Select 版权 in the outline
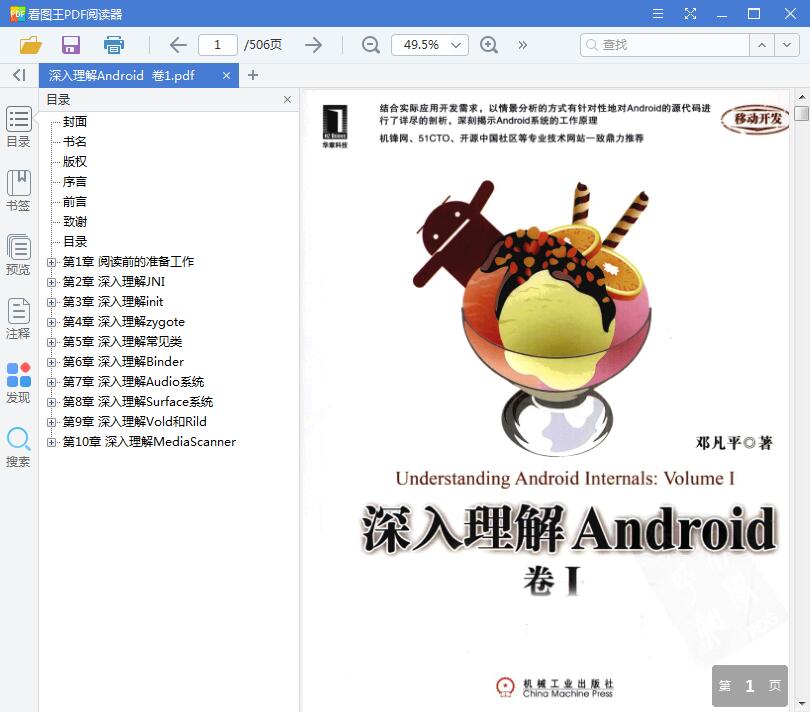Screen dimensions: 810x712 75,162
